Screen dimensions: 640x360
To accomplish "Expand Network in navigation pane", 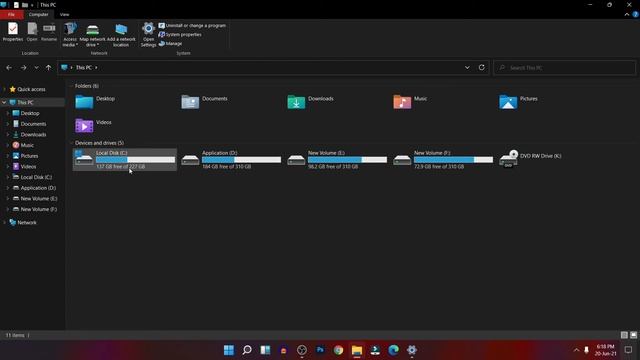I will (4, 222).
